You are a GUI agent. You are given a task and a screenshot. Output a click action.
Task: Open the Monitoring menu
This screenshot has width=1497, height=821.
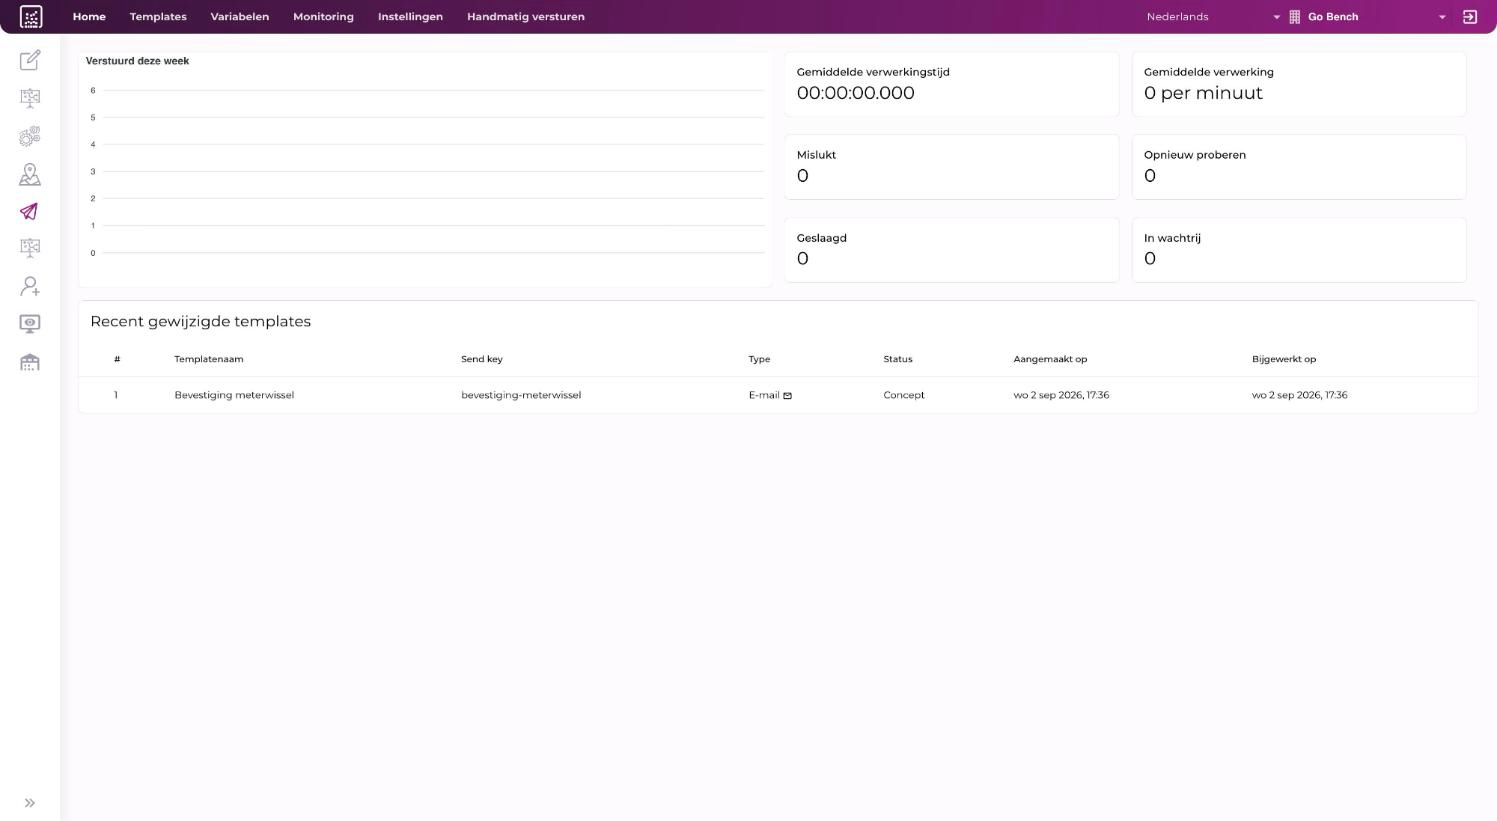click(323, 17)
